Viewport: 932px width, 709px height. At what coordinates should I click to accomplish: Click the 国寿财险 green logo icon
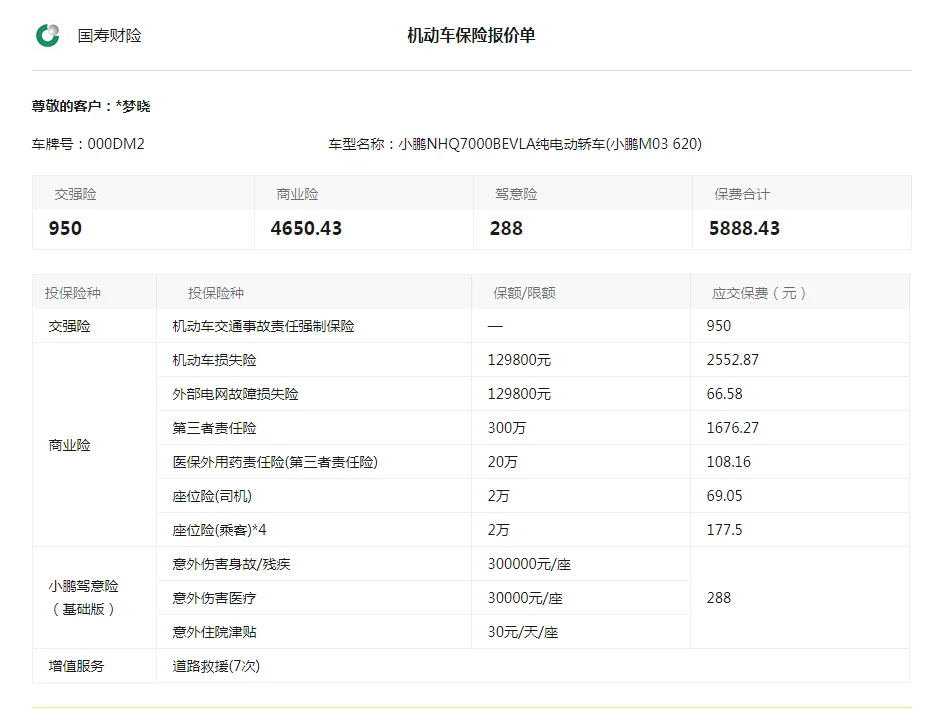[48, 36]
